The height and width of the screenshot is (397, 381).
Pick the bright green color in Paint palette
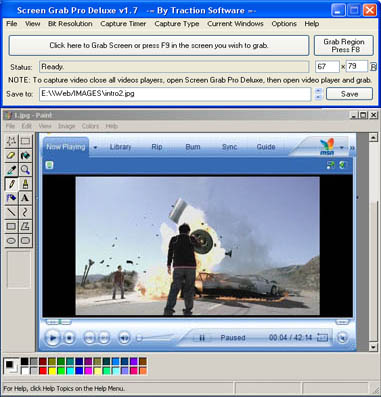click(61, 370)
